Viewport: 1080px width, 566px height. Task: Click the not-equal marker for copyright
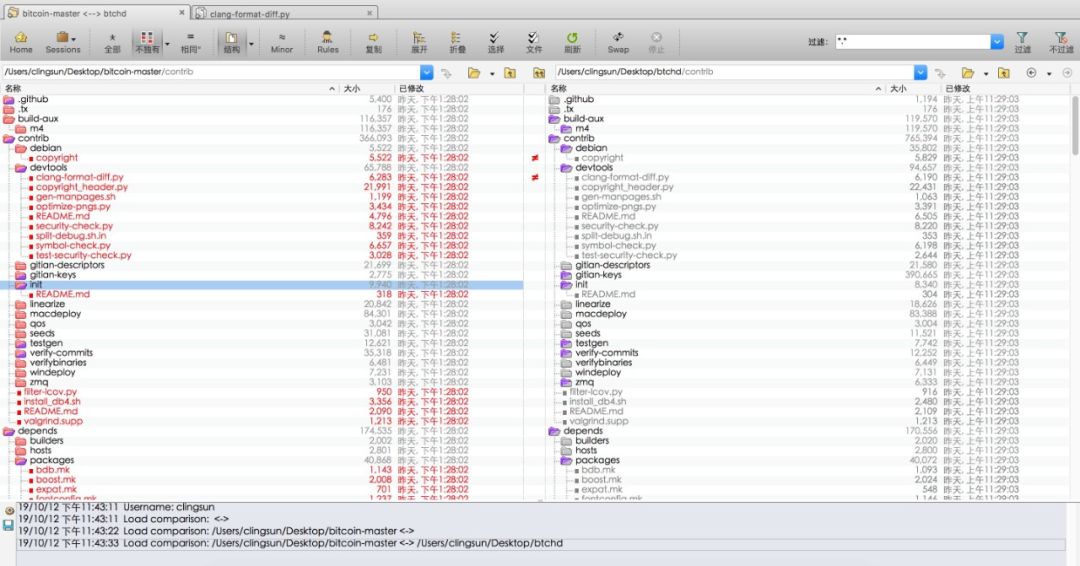[x=534, y=158]
